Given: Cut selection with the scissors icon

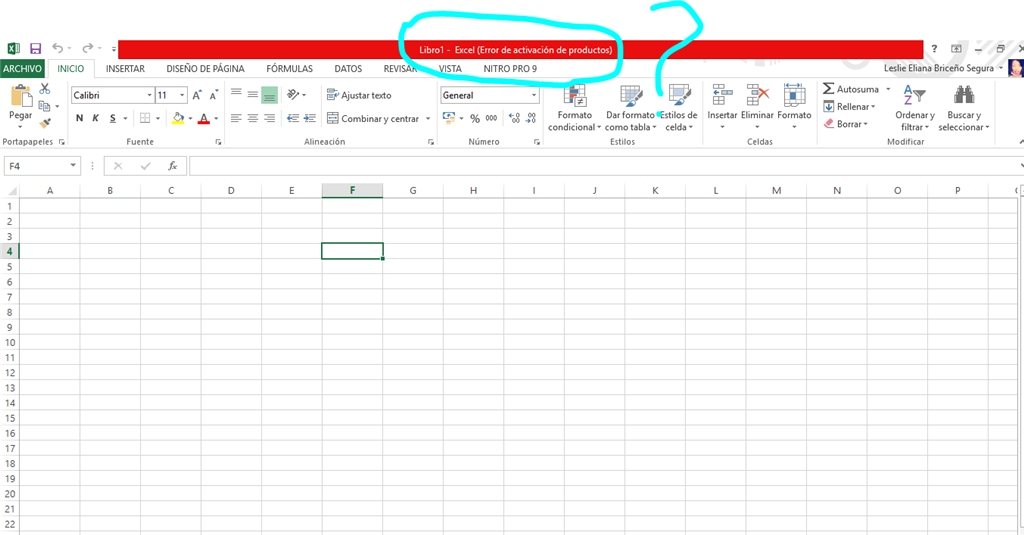Looking at the screenshot, I should pyautogui.click(x=44, y=89).
